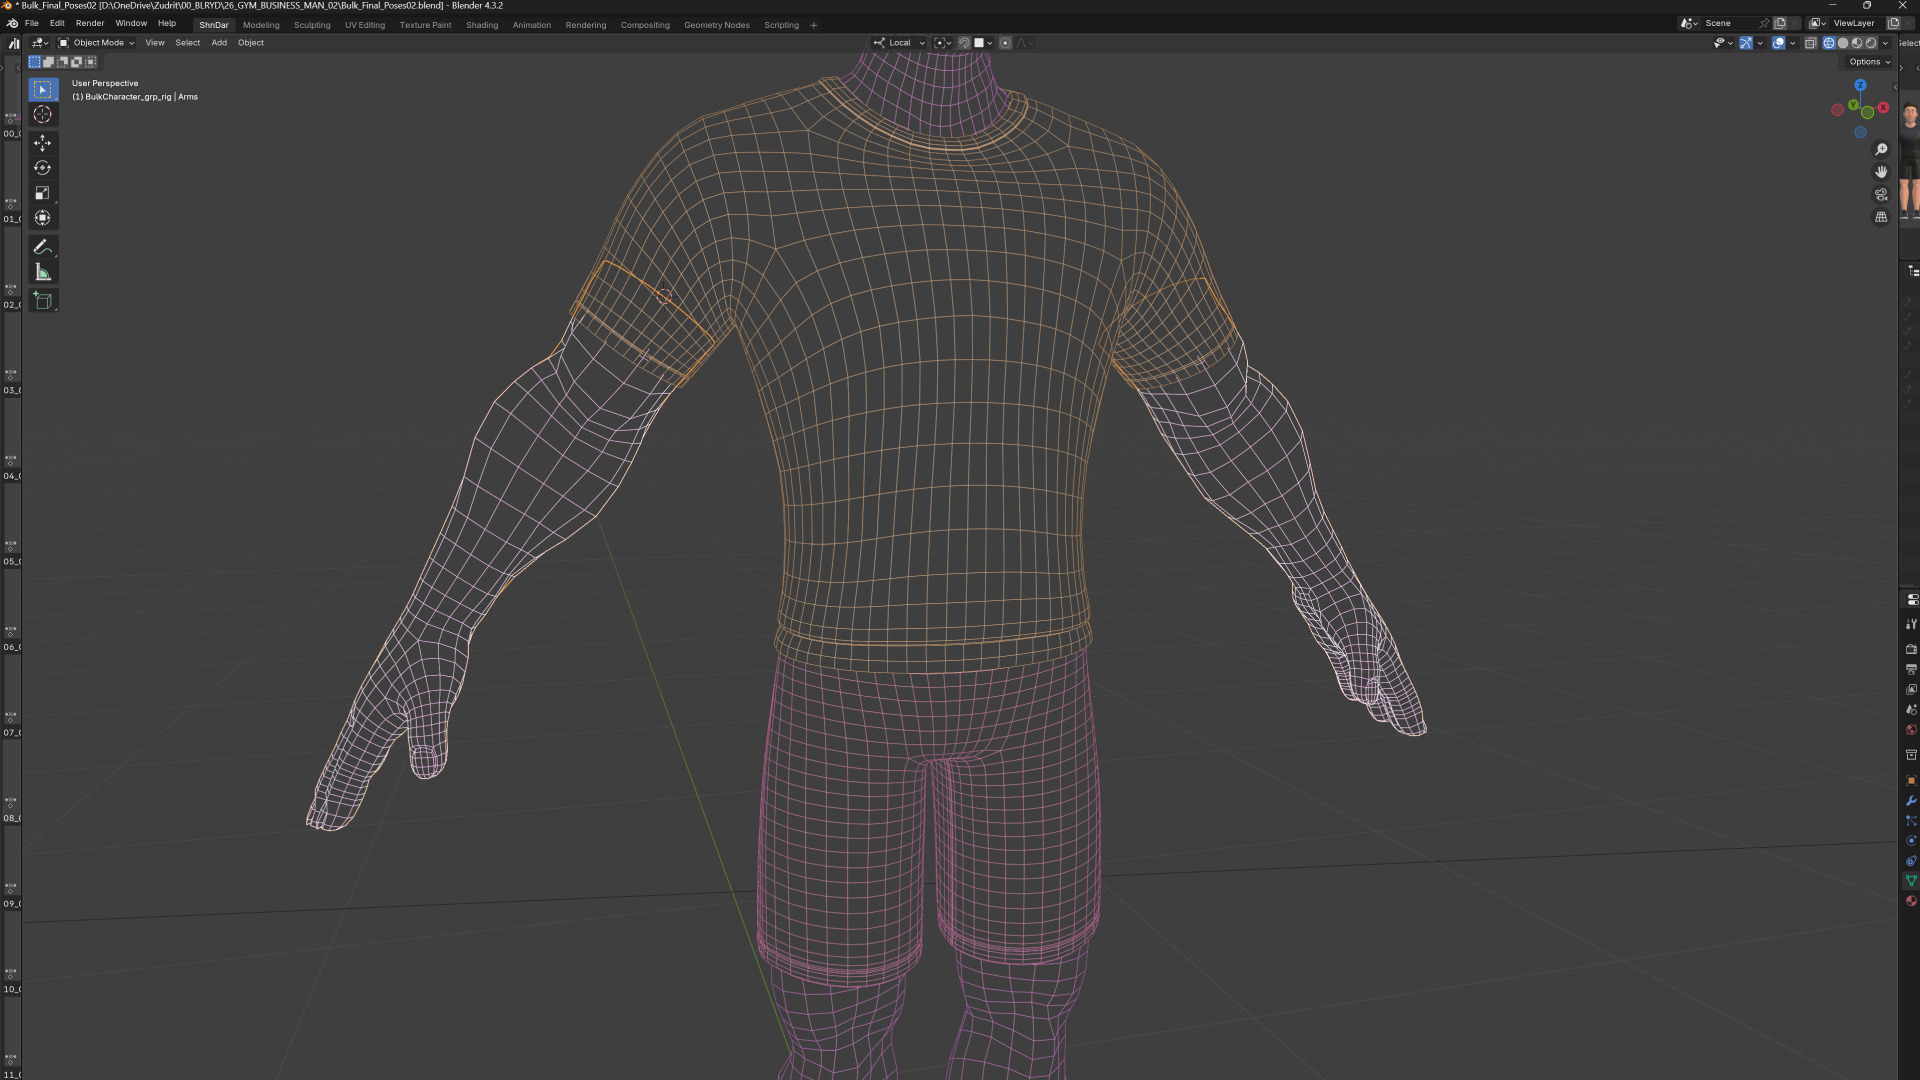The width and height of the screenshot is (1920, 1080).
Task: Set selection mode to Extend
Action: coord(48,62)
